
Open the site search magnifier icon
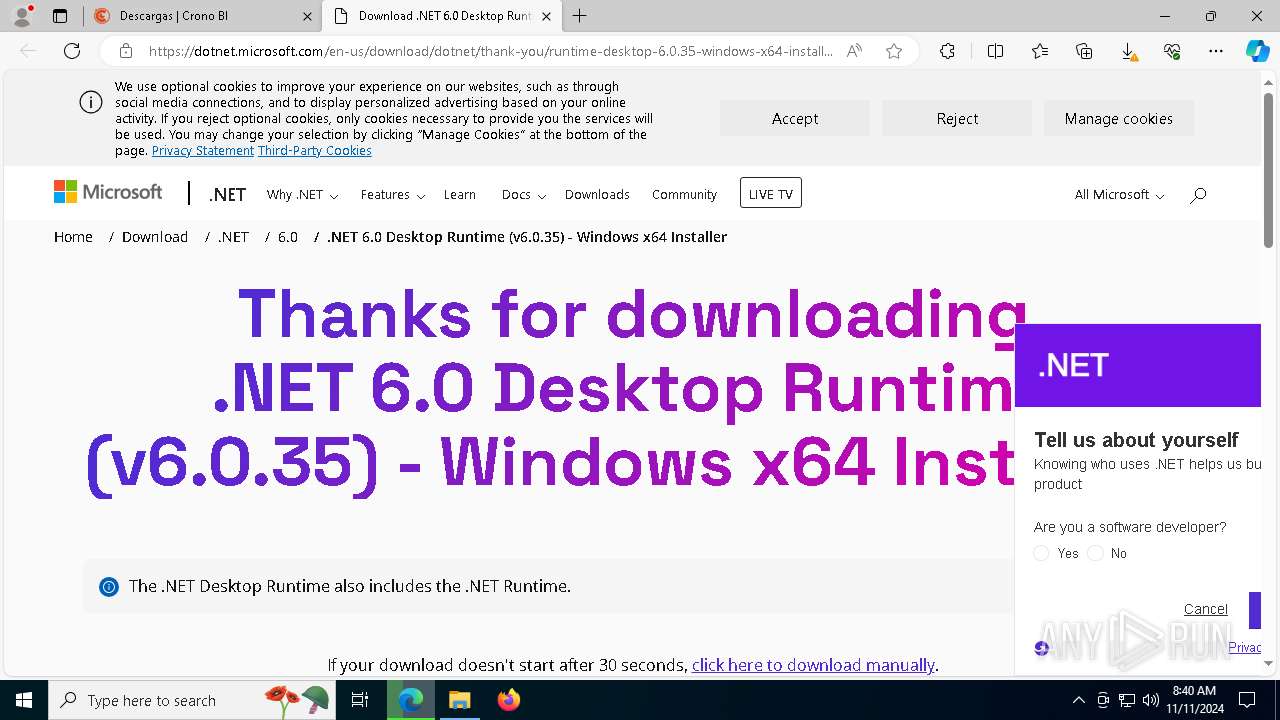(x=1198, y=195)
